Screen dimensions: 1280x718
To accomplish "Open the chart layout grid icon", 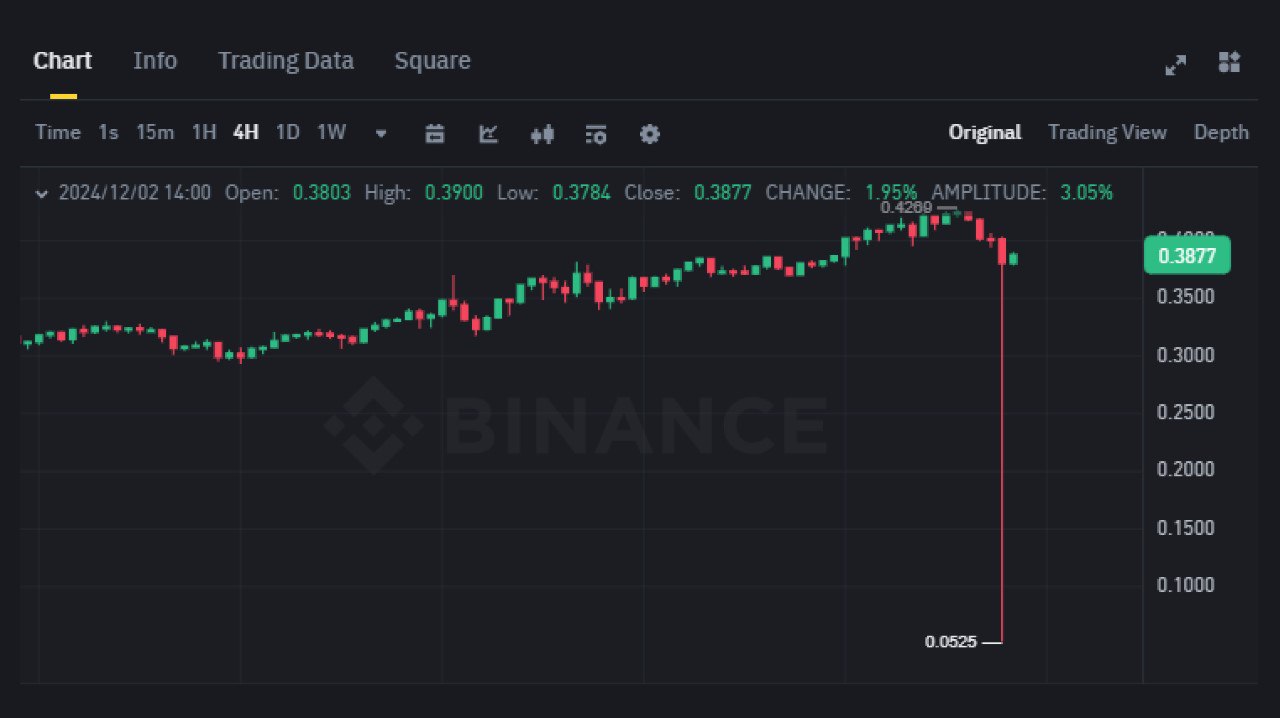I will 1229,62.
